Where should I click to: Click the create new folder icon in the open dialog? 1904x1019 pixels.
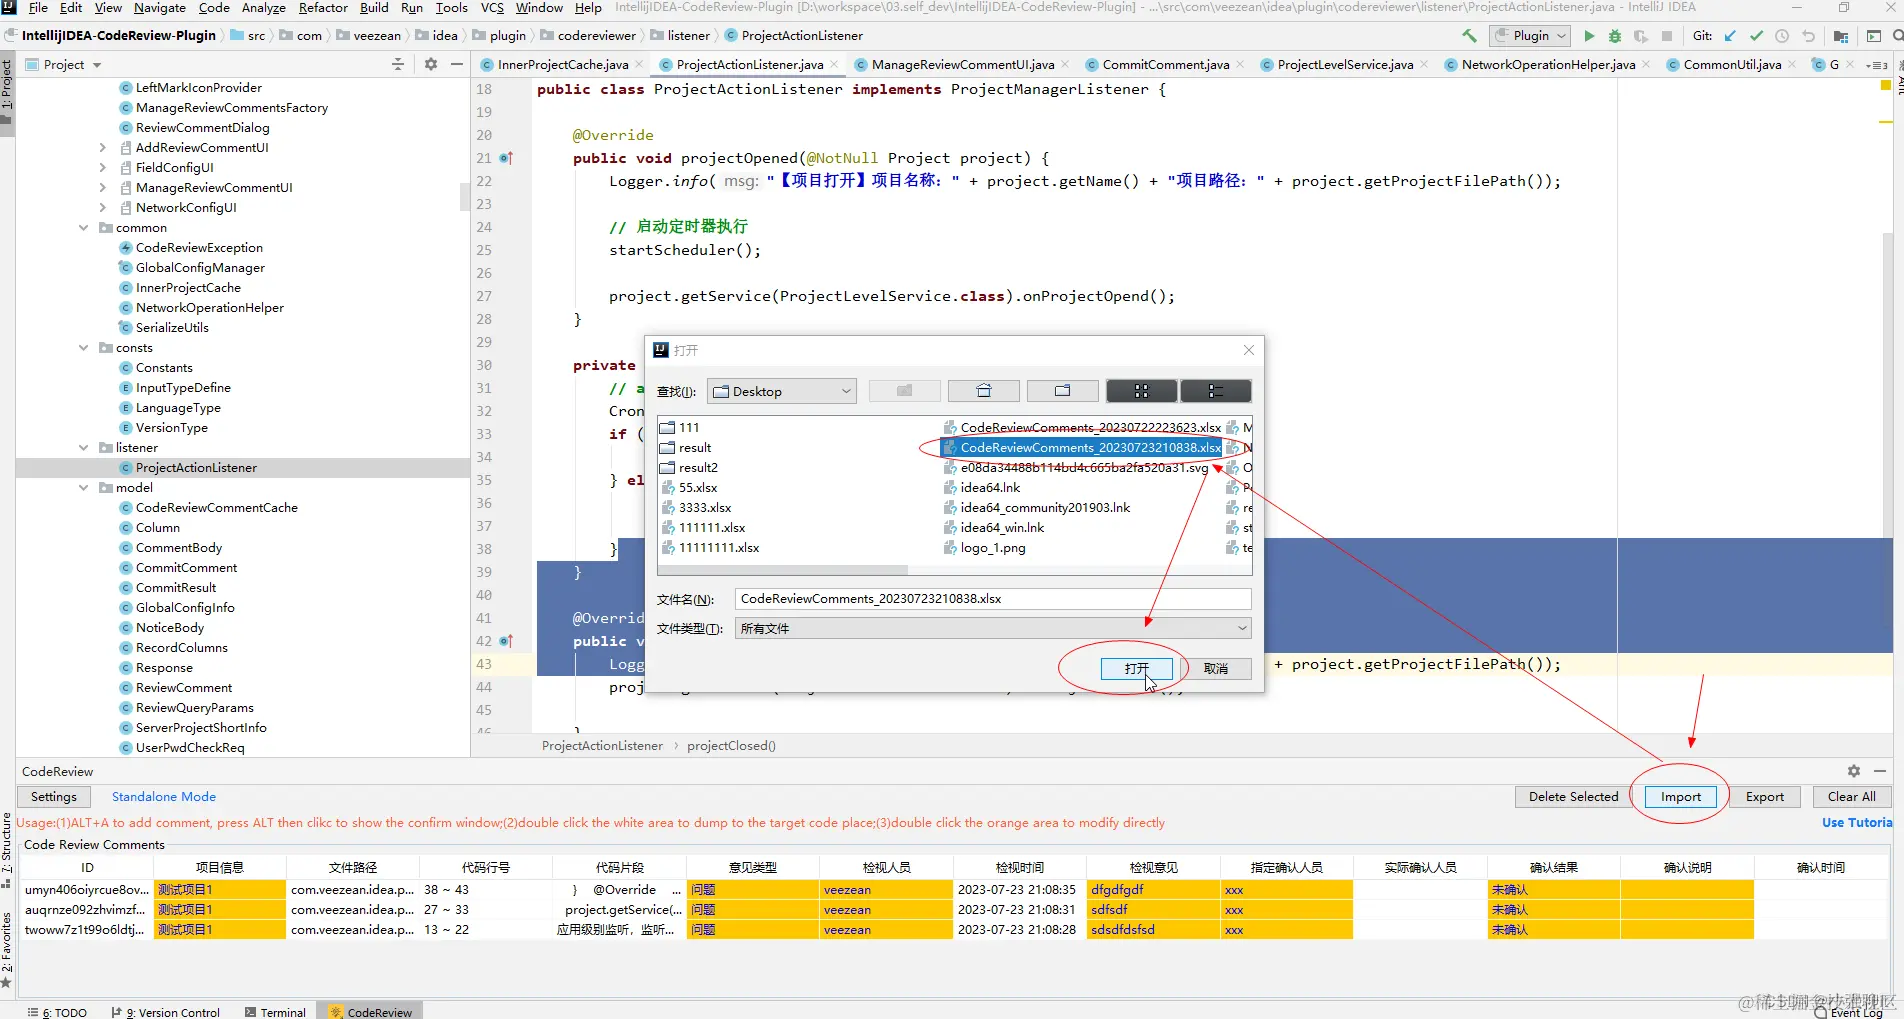[x=1063, y=391]
